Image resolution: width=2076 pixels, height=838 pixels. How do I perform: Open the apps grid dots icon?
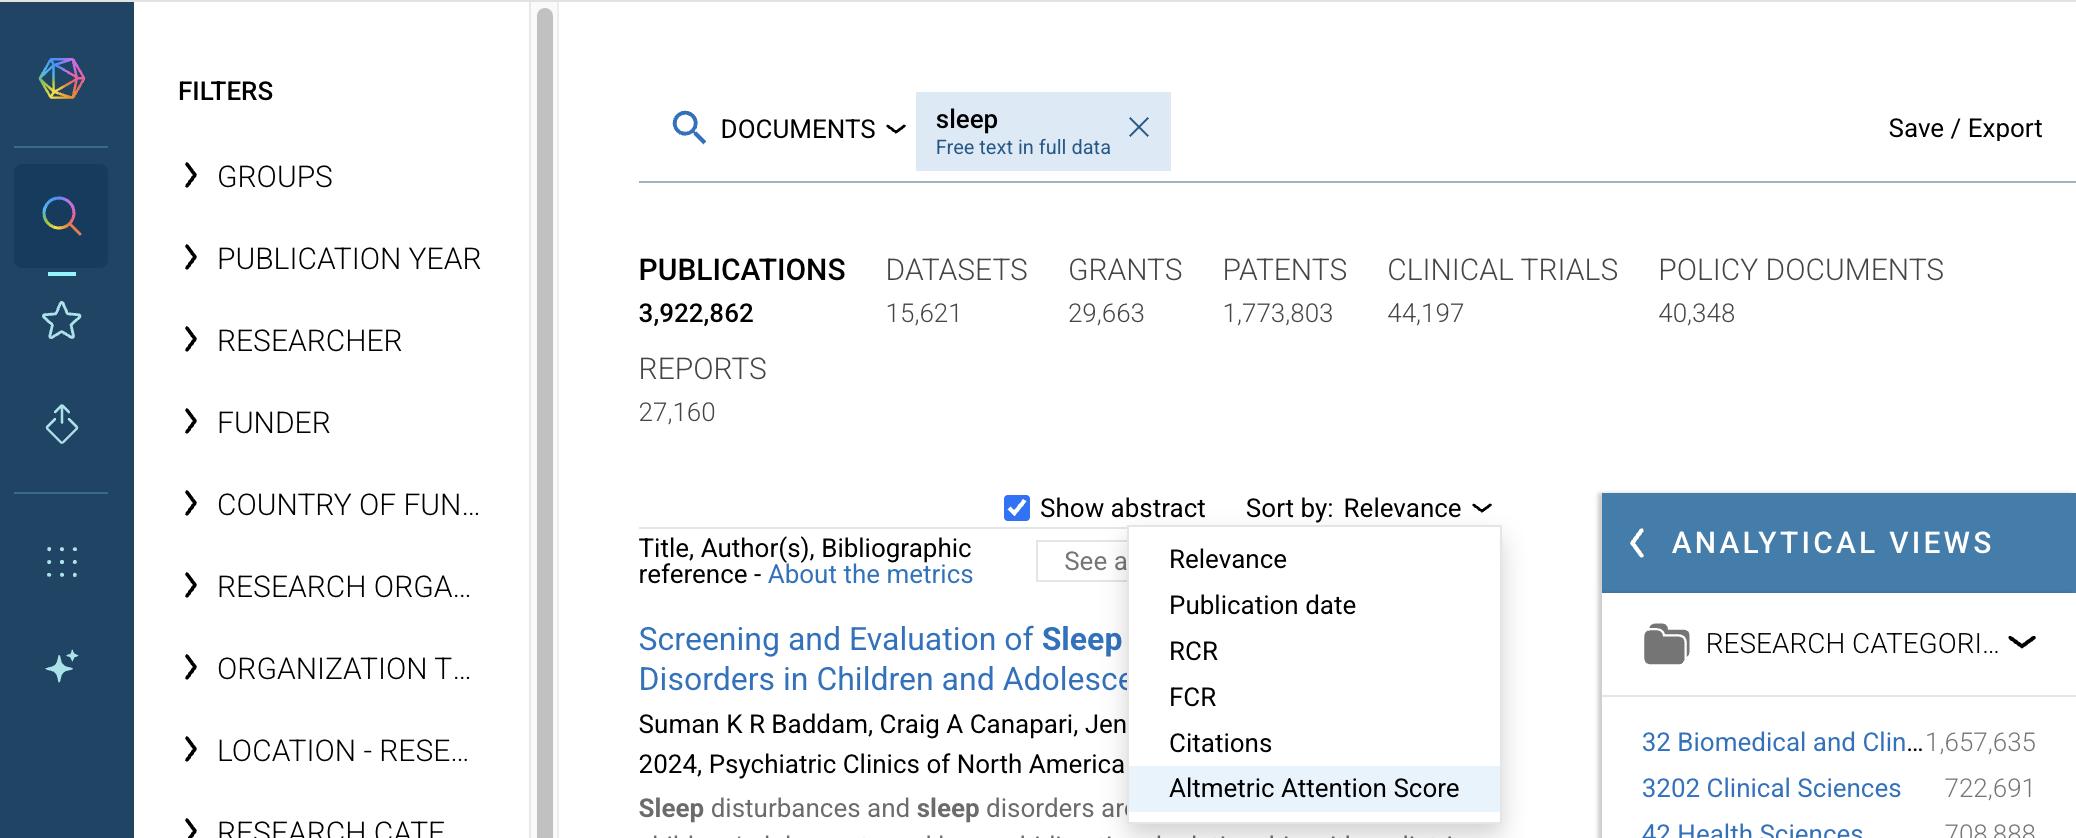click(x=62, y=562)
